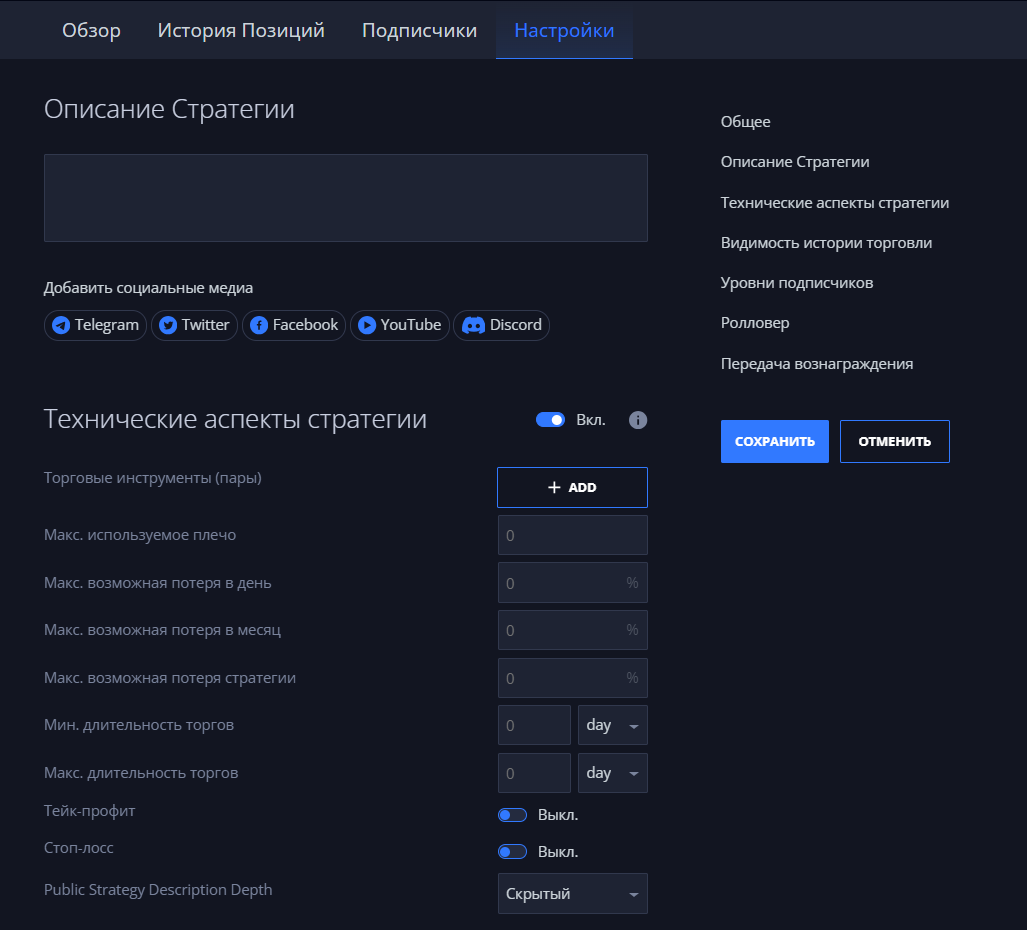
Task: Switch to the Обзор tab
Action: [91, 30]
